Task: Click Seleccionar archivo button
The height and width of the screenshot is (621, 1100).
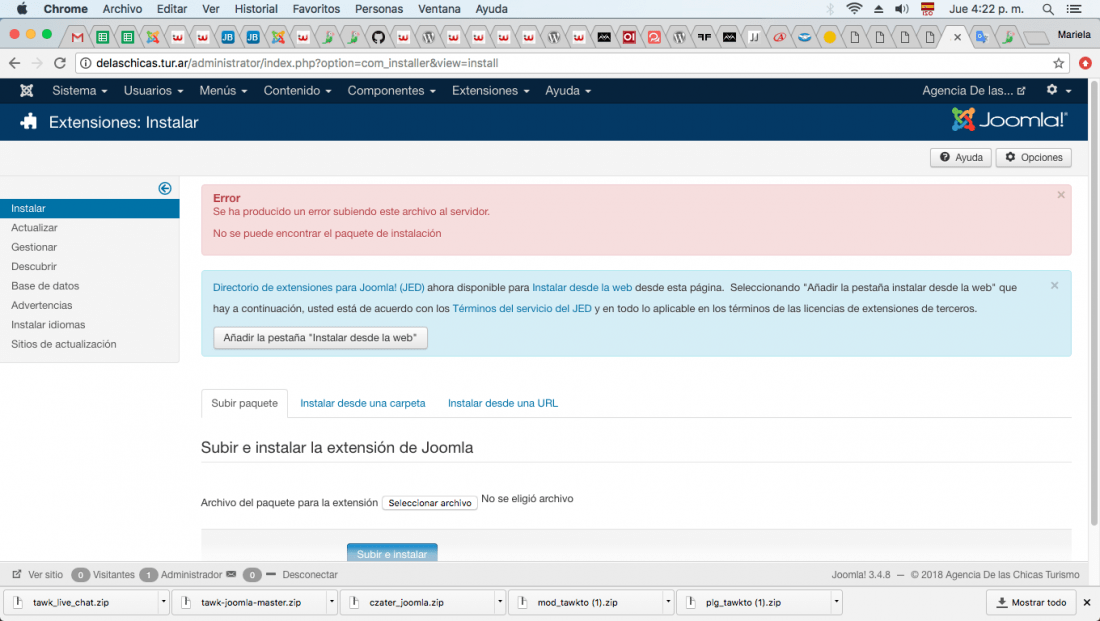Action: (429, 502)
